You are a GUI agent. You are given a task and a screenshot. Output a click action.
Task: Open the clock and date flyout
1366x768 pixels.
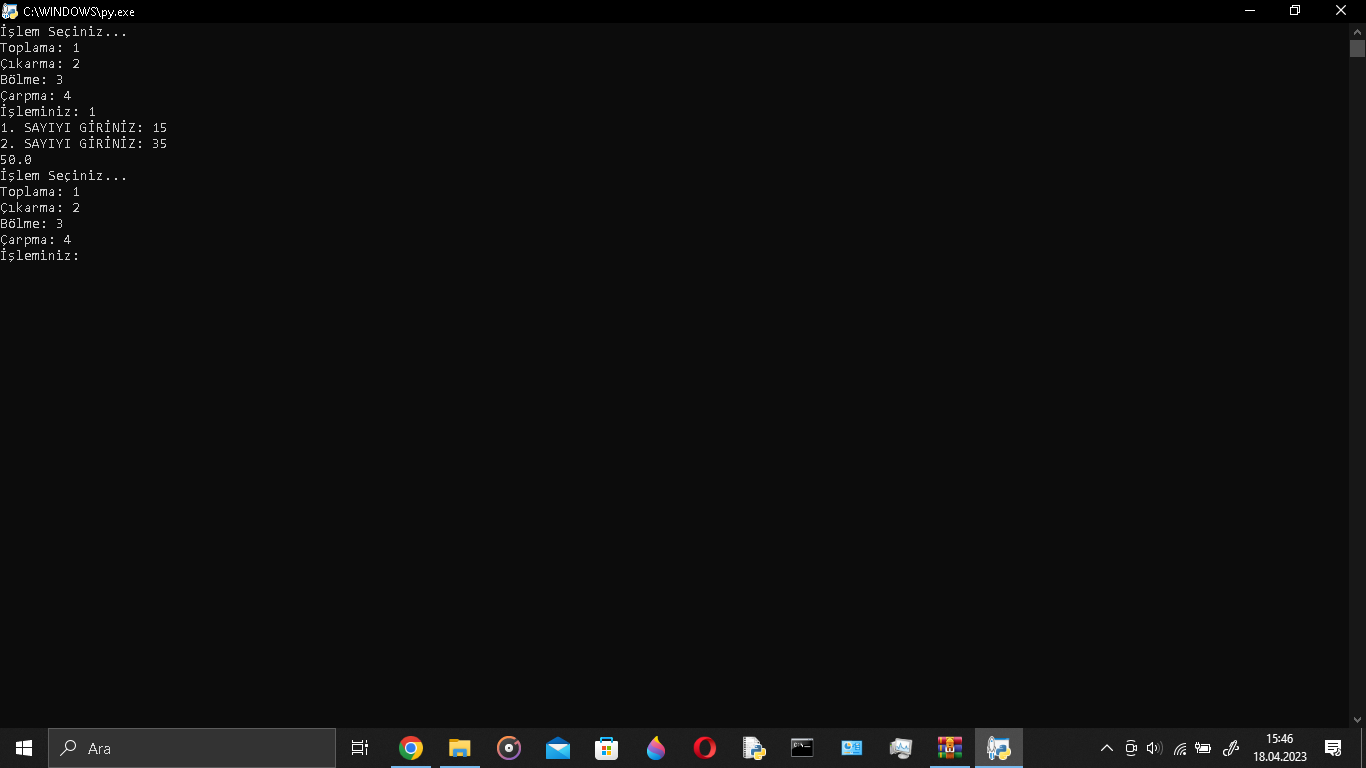coord(1279,748)
